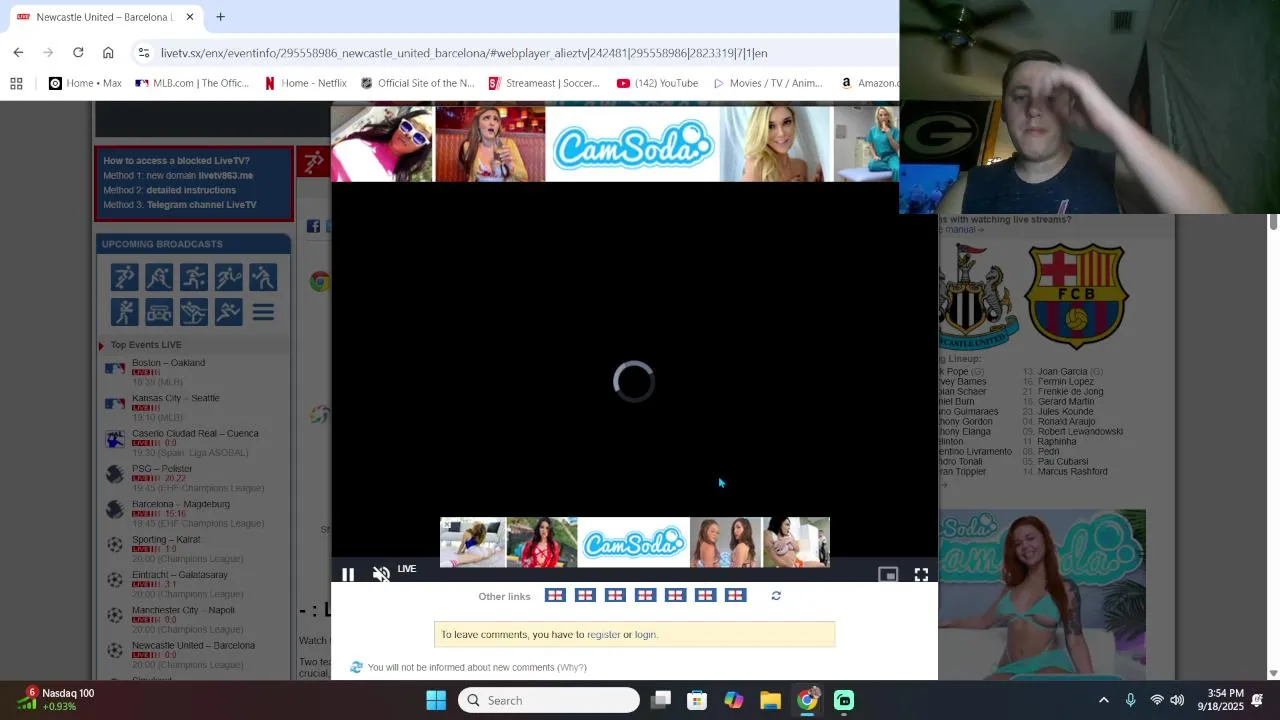1280x720 pixels.
Task: Open the Telegram channel LiveTV link
Action: 202,205
